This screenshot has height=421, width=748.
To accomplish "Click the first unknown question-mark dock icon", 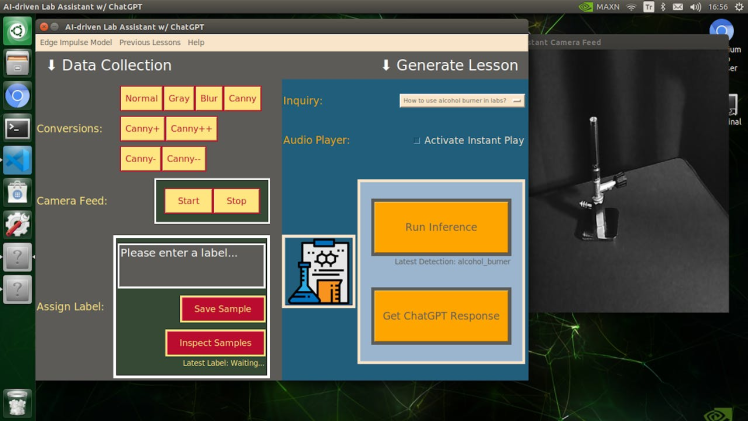I will click(x=18, y=257).
